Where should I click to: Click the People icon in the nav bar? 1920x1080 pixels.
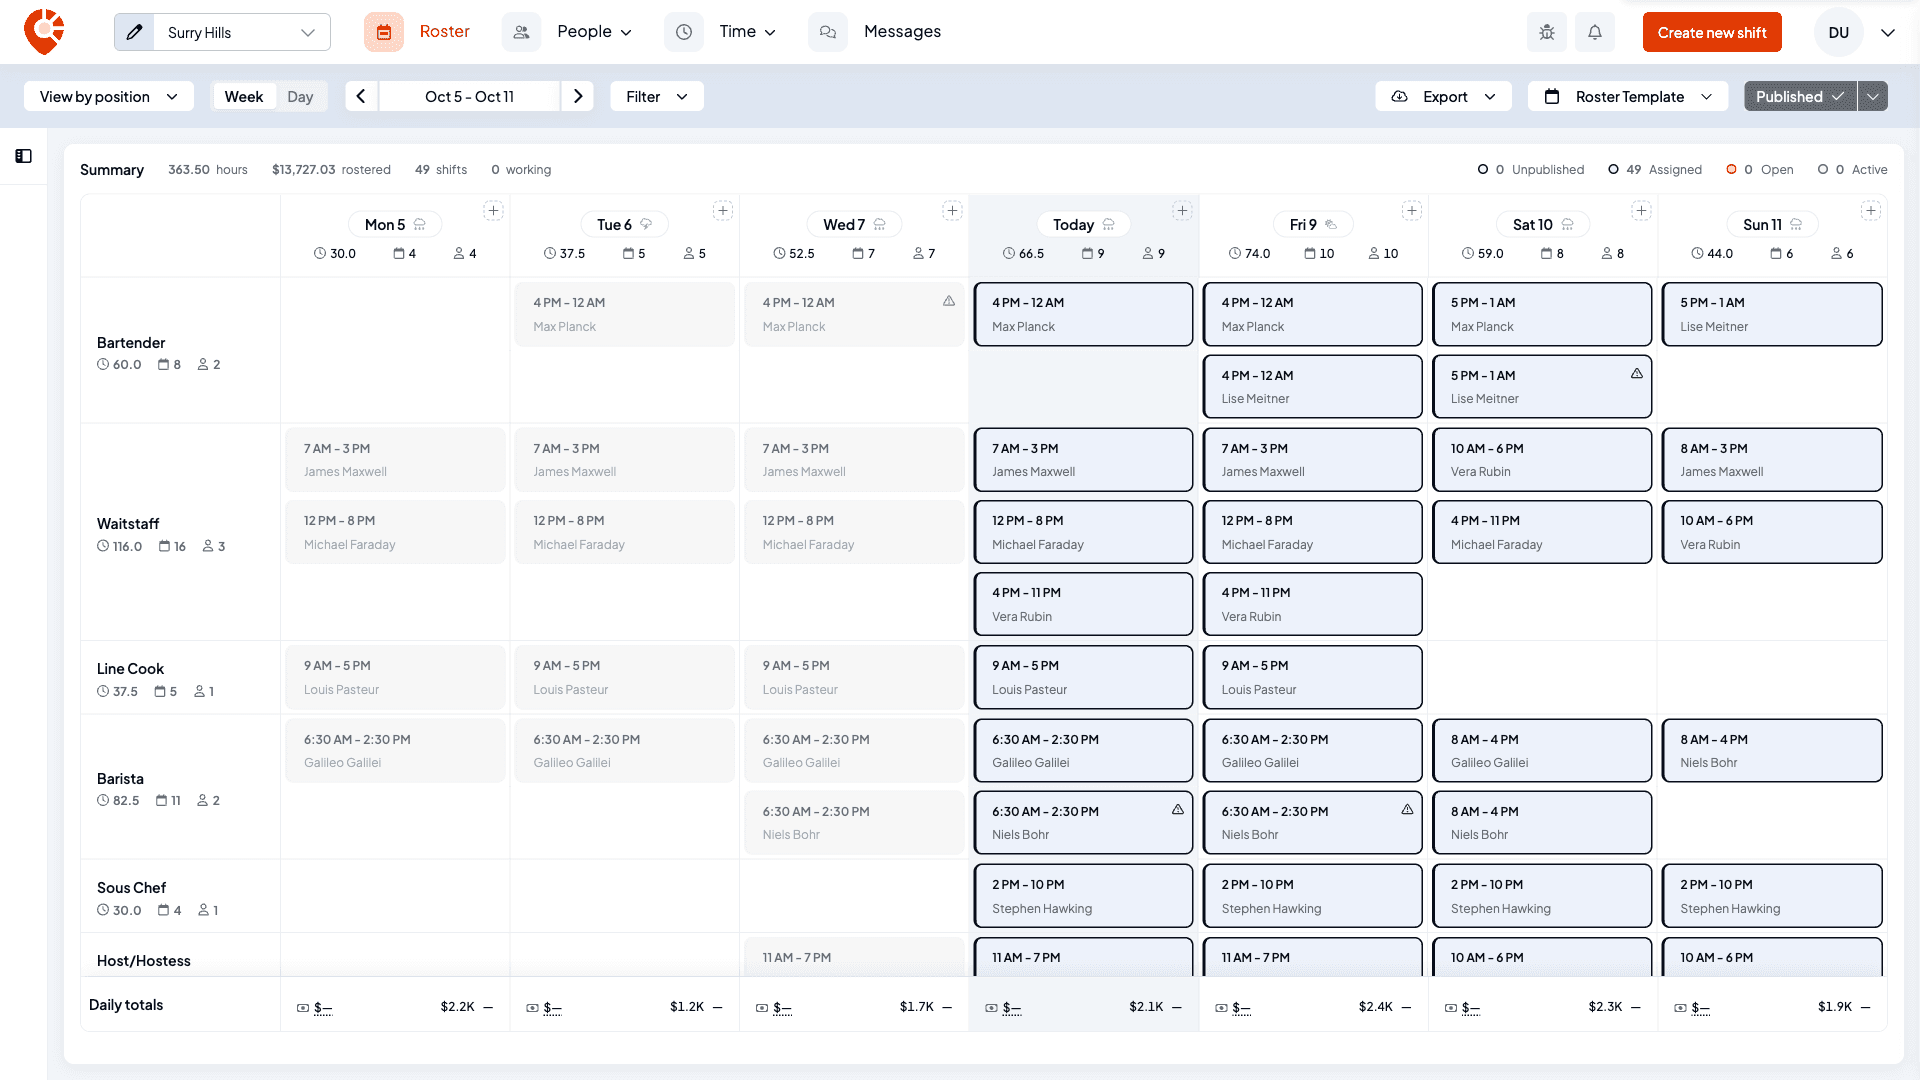click(521, 32)
